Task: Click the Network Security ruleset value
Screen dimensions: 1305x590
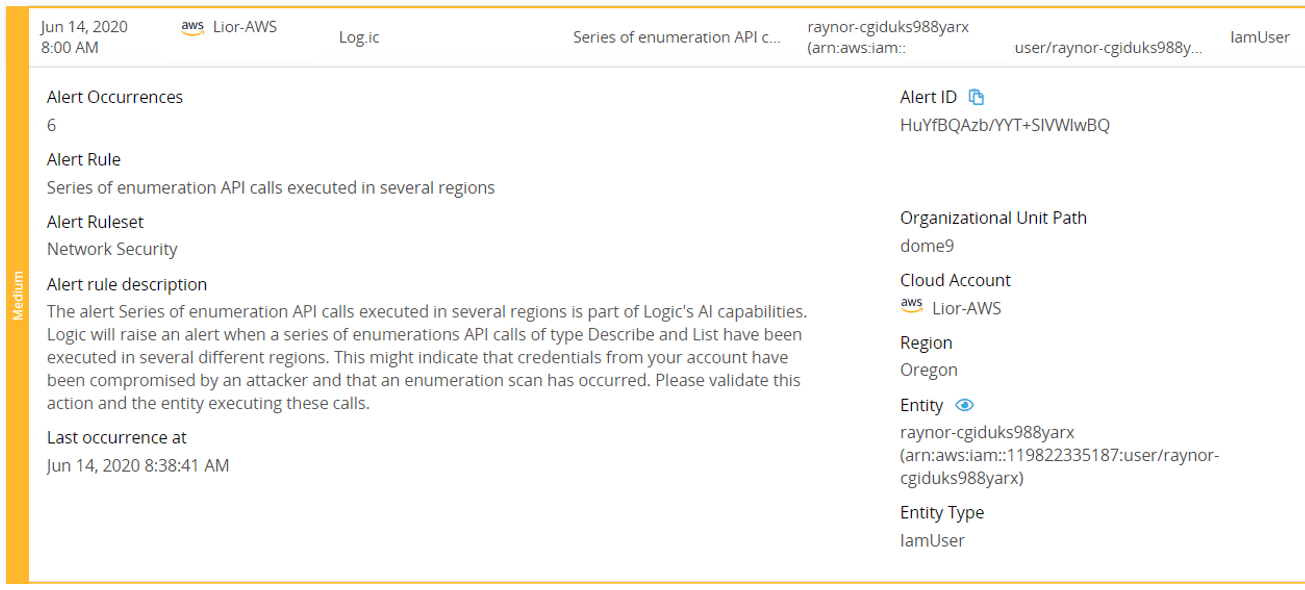Action: pyautogui.click(x=112, y=249)
